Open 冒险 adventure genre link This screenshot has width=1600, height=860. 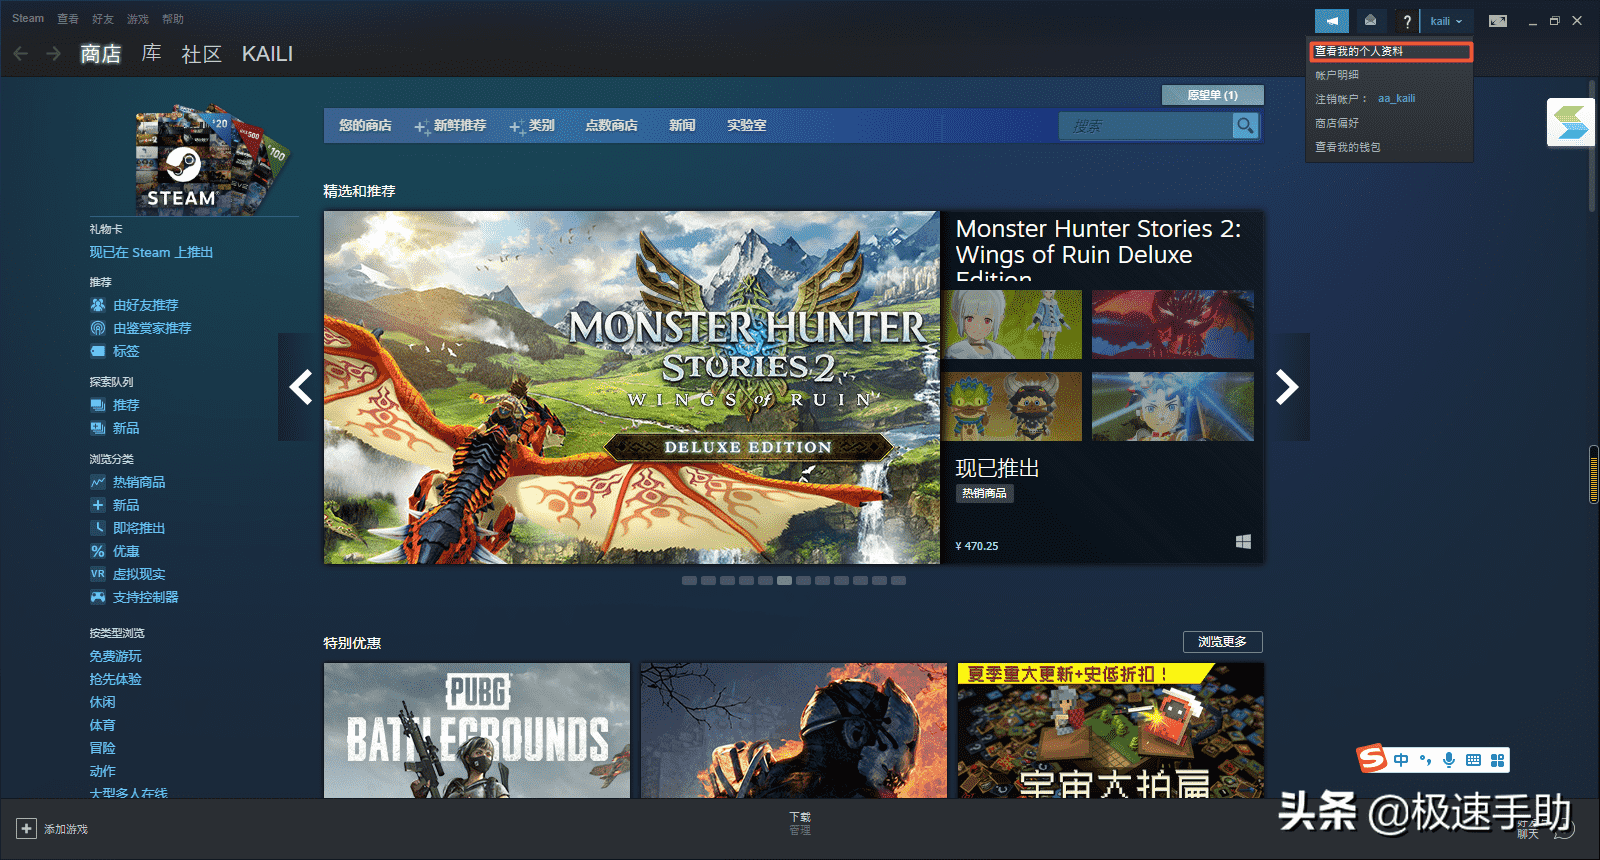click(102, 748)
